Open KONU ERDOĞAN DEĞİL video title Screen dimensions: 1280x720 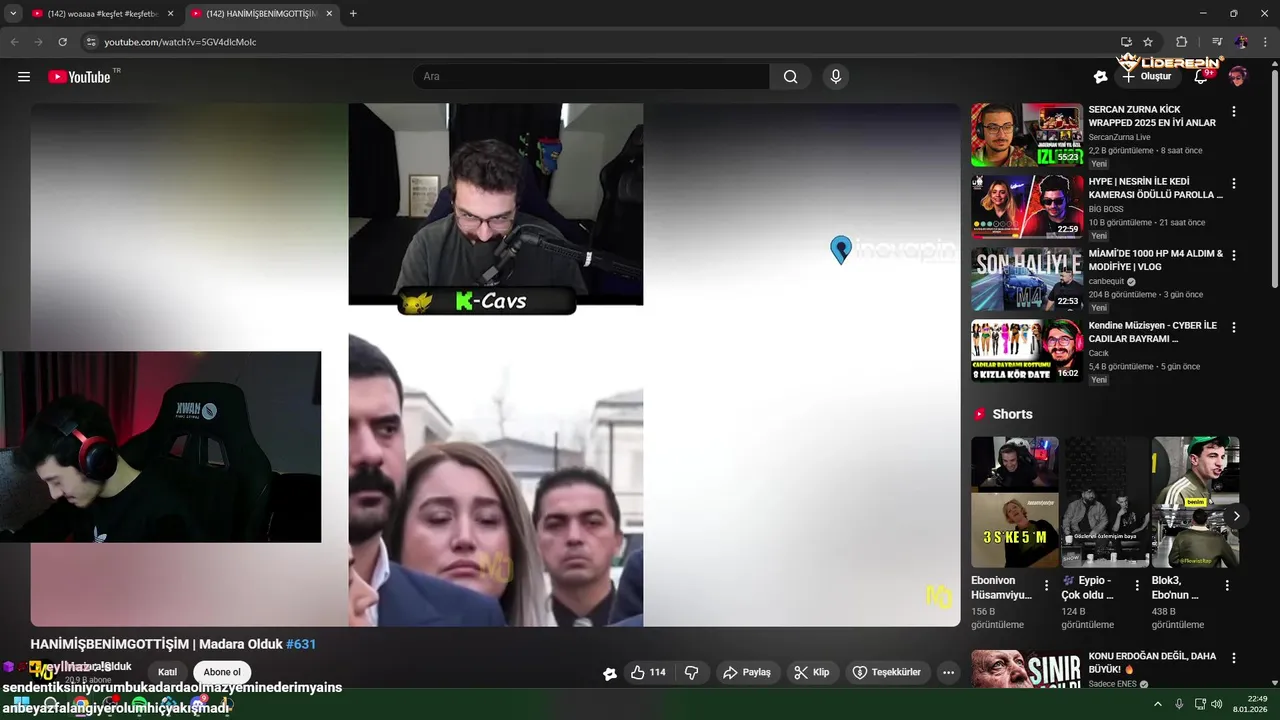click(1152, 663)
